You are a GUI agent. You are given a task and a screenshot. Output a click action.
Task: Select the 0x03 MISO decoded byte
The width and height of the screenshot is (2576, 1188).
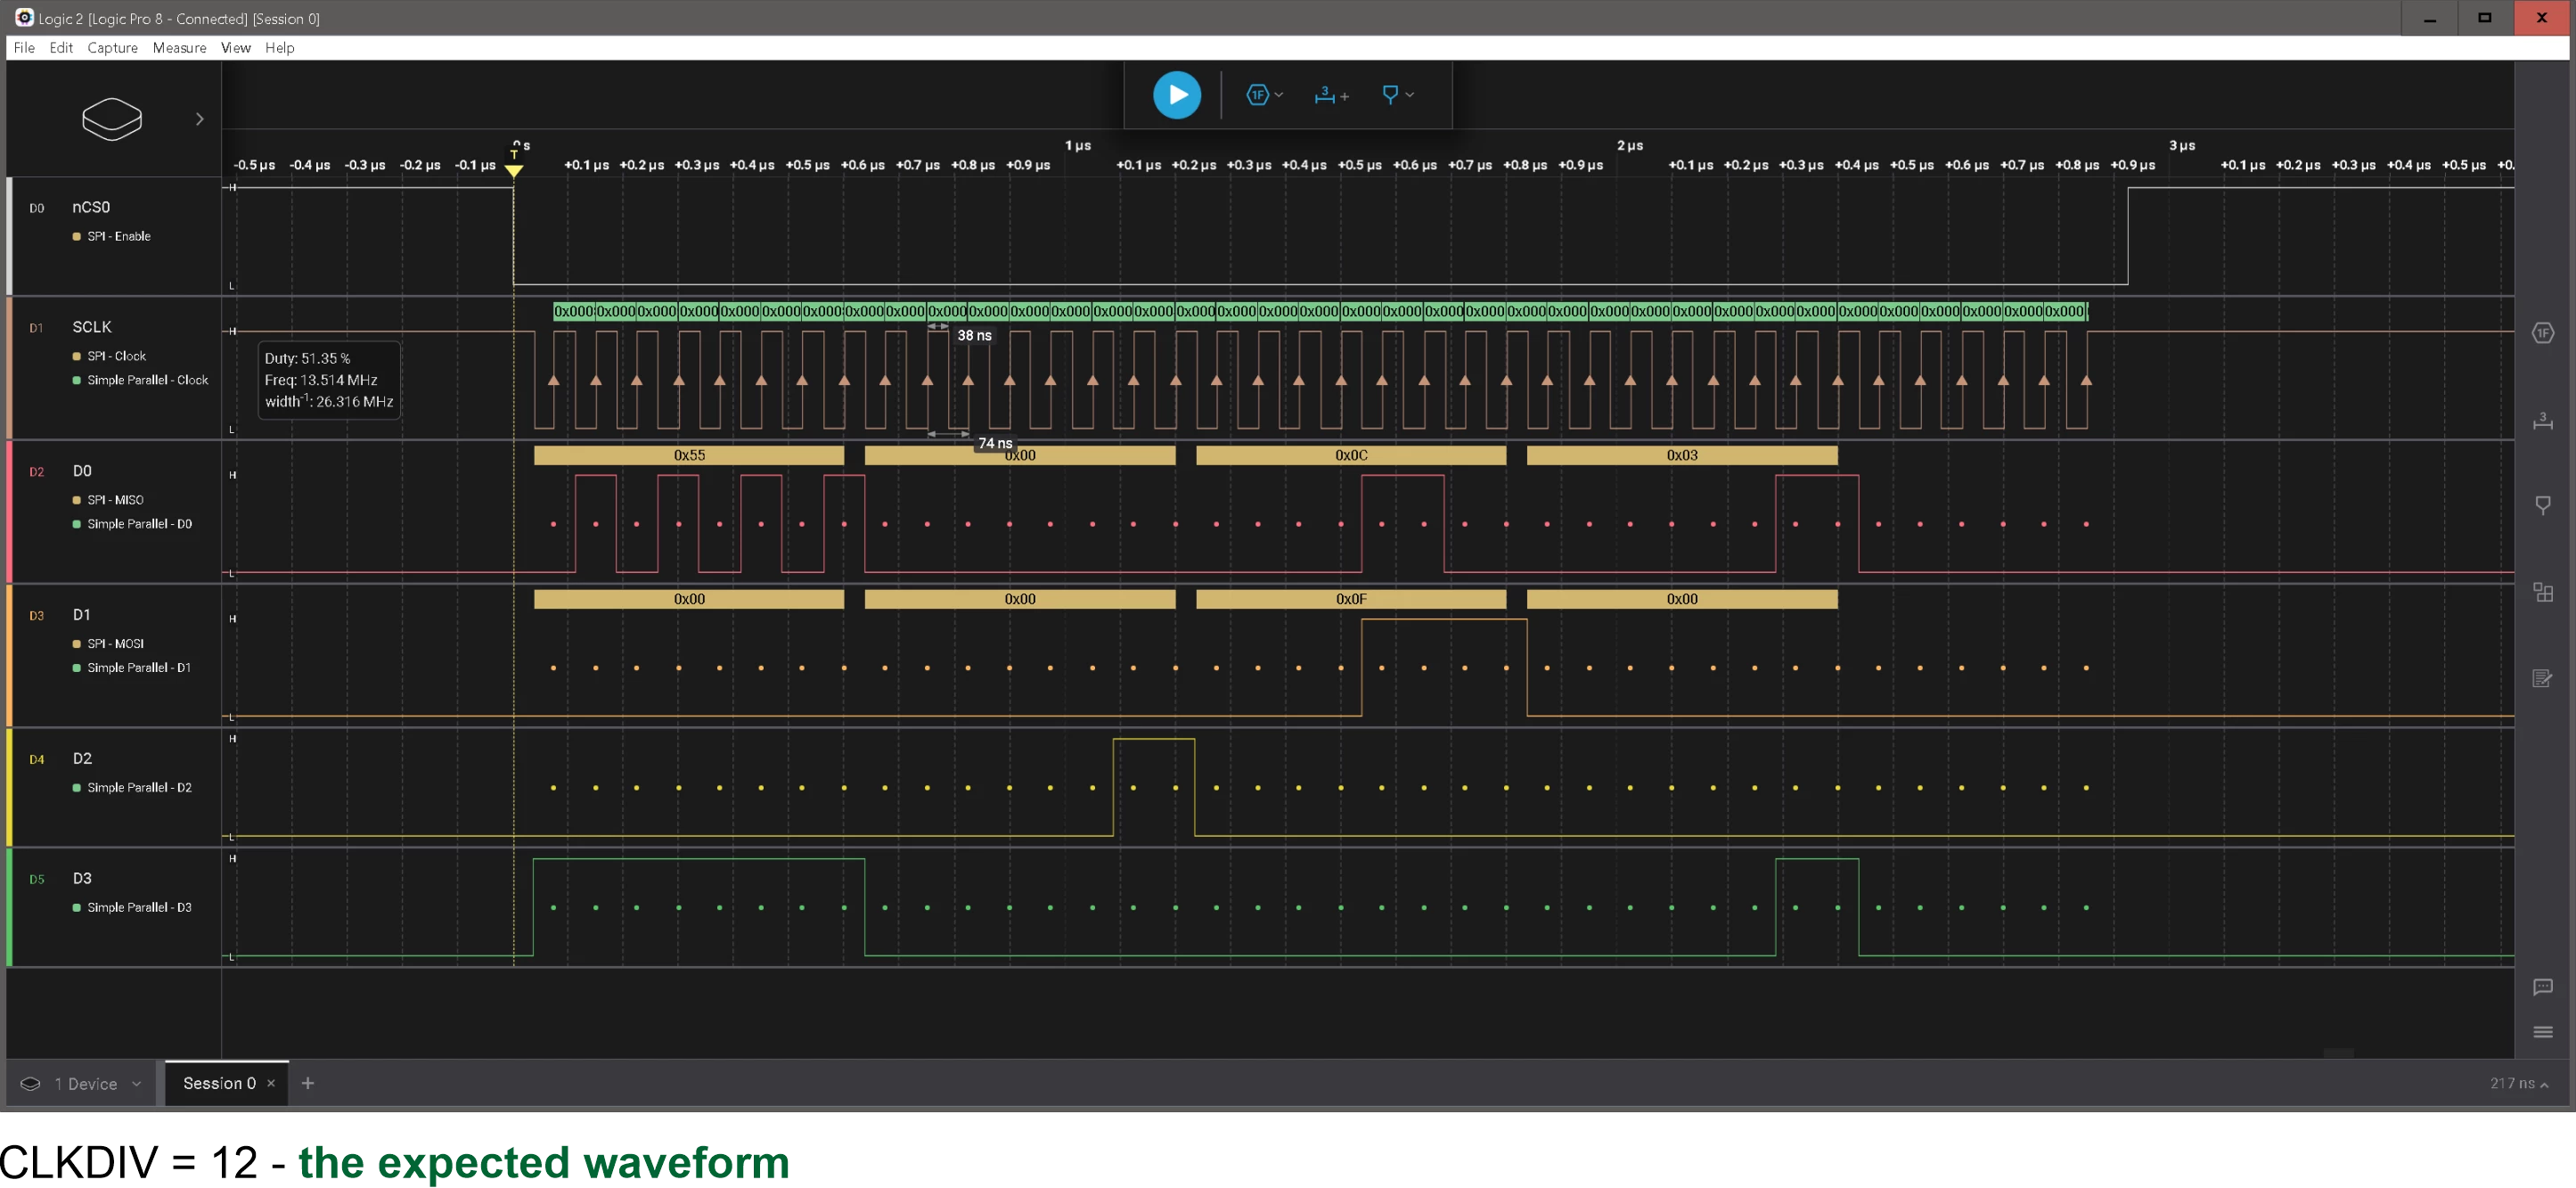point(1682,455)
